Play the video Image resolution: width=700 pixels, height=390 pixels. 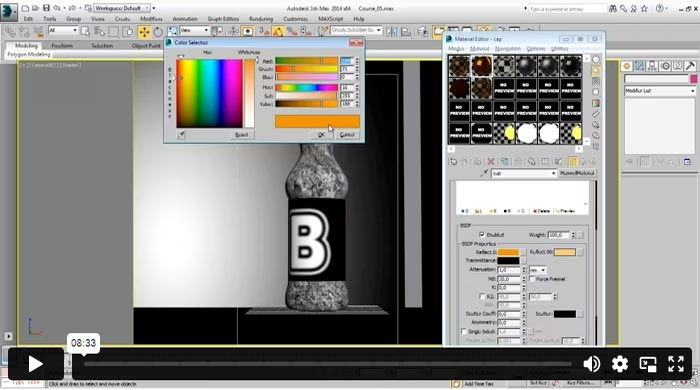click(x=35, y=364)
